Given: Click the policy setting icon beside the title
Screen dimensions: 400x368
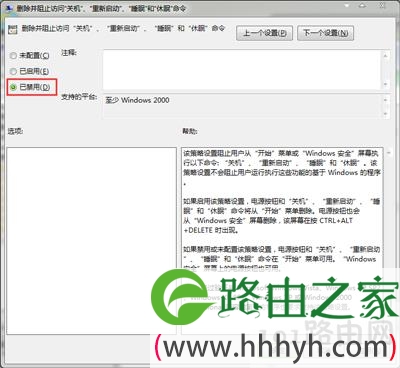Looking at the screenshot, I should point(13,30).
